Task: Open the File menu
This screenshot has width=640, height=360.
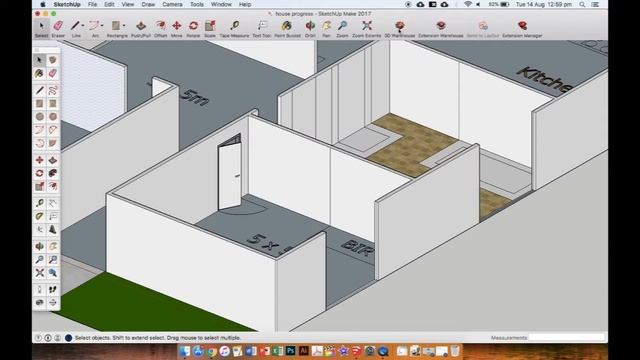Action: tap(92, 4)
